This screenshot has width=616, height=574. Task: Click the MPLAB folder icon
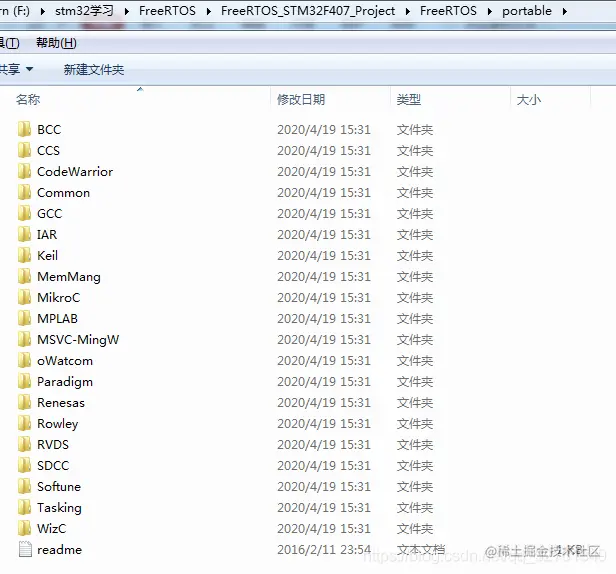point(24,318)
